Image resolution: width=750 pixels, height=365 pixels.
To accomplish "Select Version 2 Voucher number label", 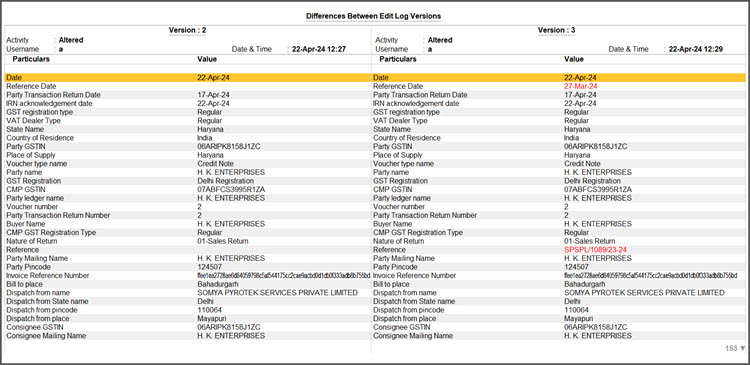I will pyautogui.click(x=32, y=207).
